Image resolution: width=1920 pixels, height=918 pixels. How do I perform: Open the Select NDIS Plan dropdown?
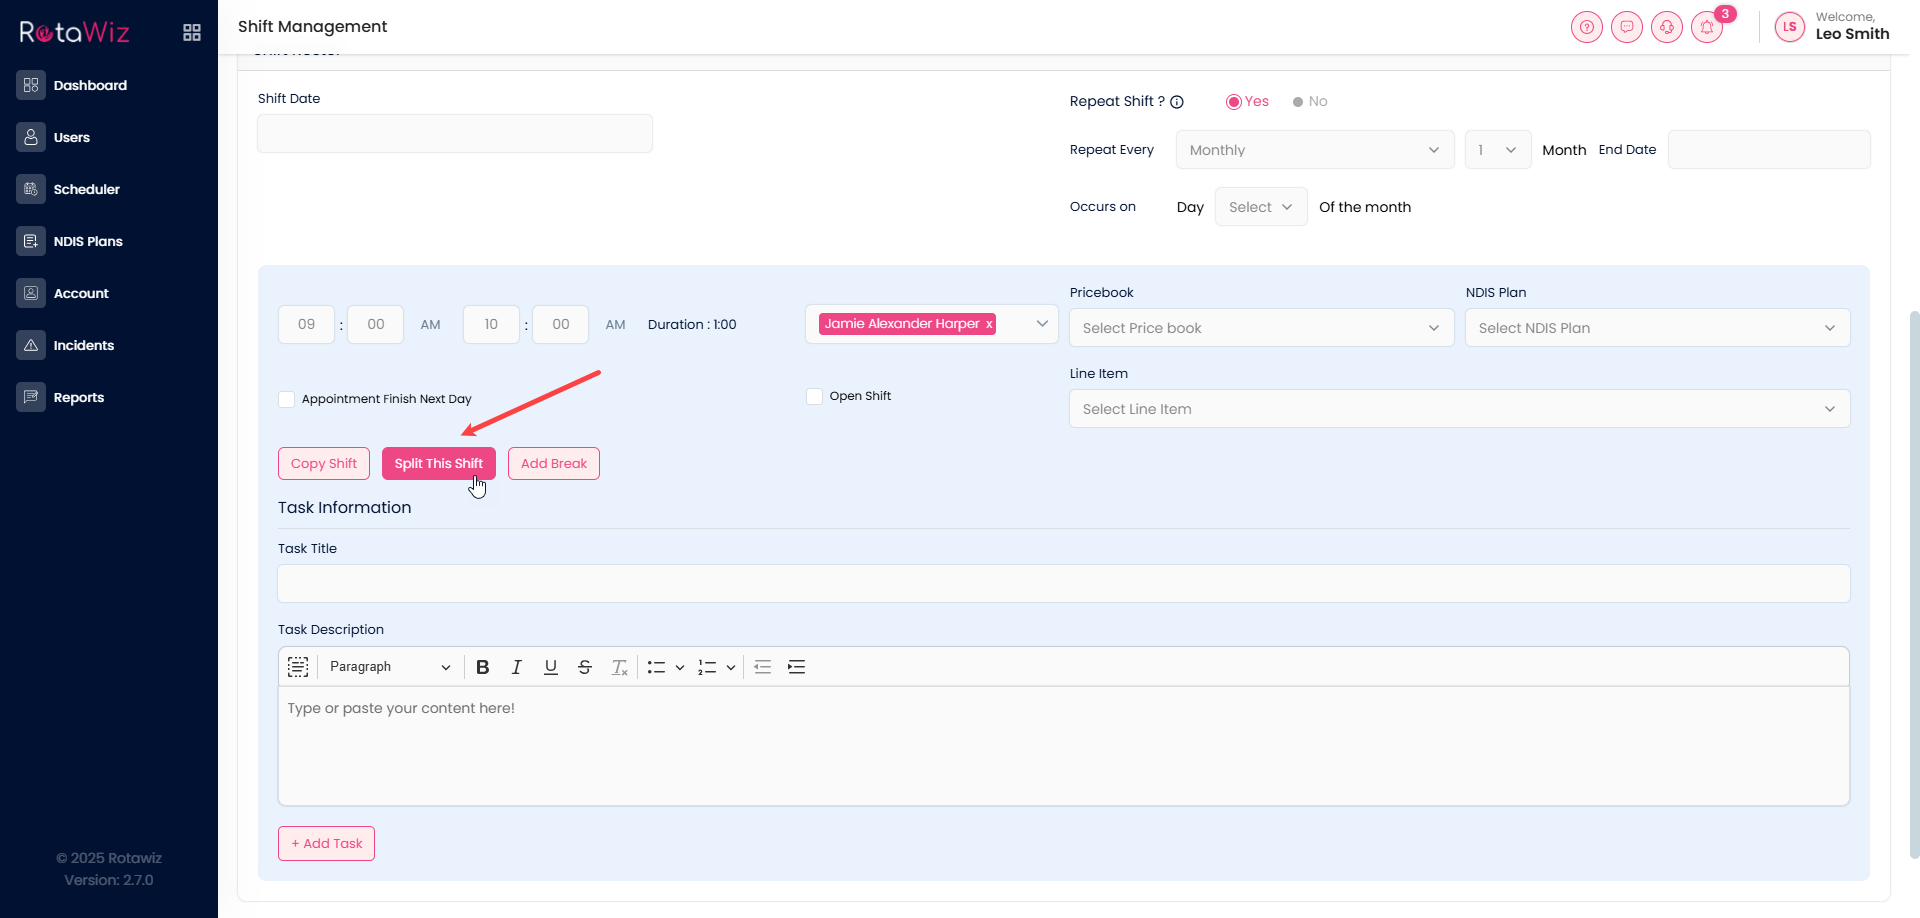[1657, 328]
